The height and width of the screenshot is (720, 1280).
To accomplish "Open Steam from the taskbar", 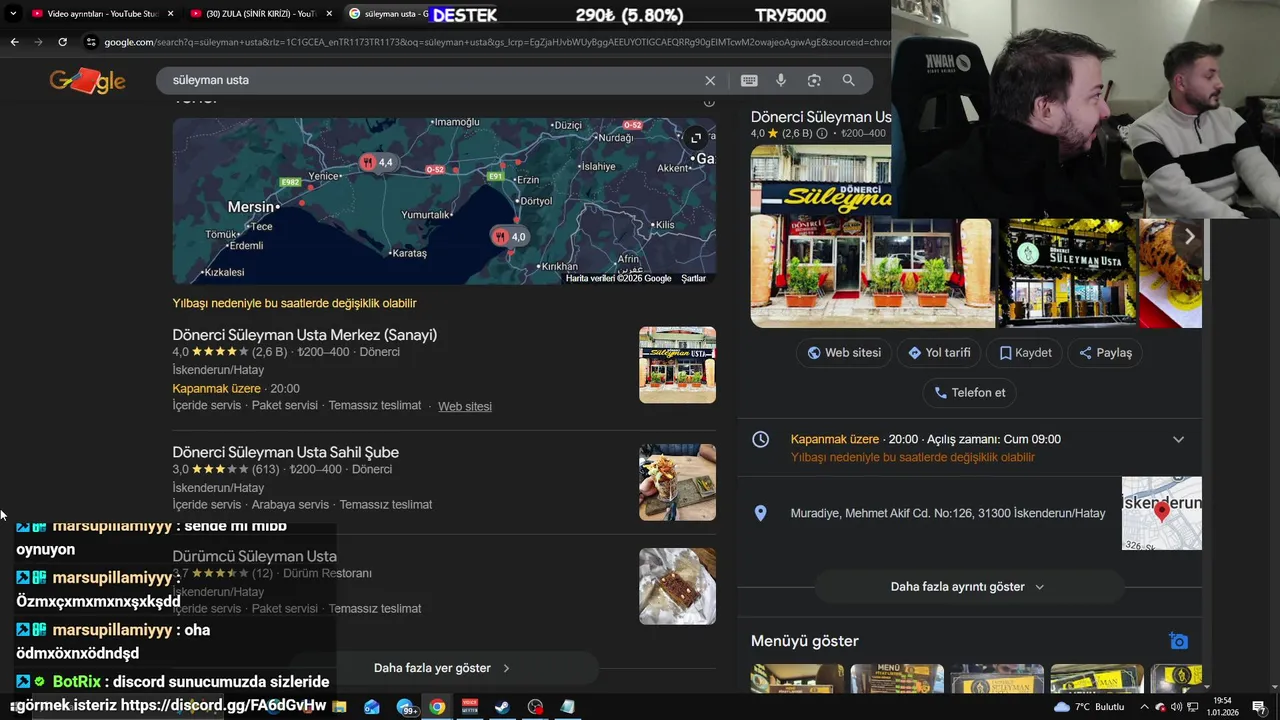I will pyautogui.click(x=502, y=707).
